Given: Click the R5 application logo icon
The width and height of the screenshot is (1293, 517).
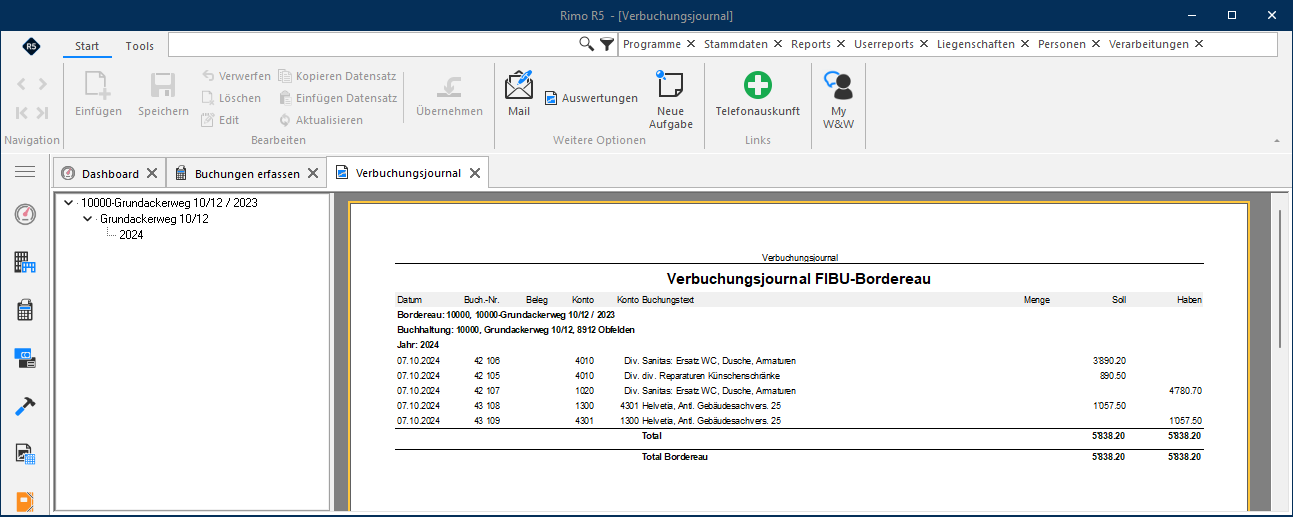Looking at the screenshot, I should coord(32,46).
